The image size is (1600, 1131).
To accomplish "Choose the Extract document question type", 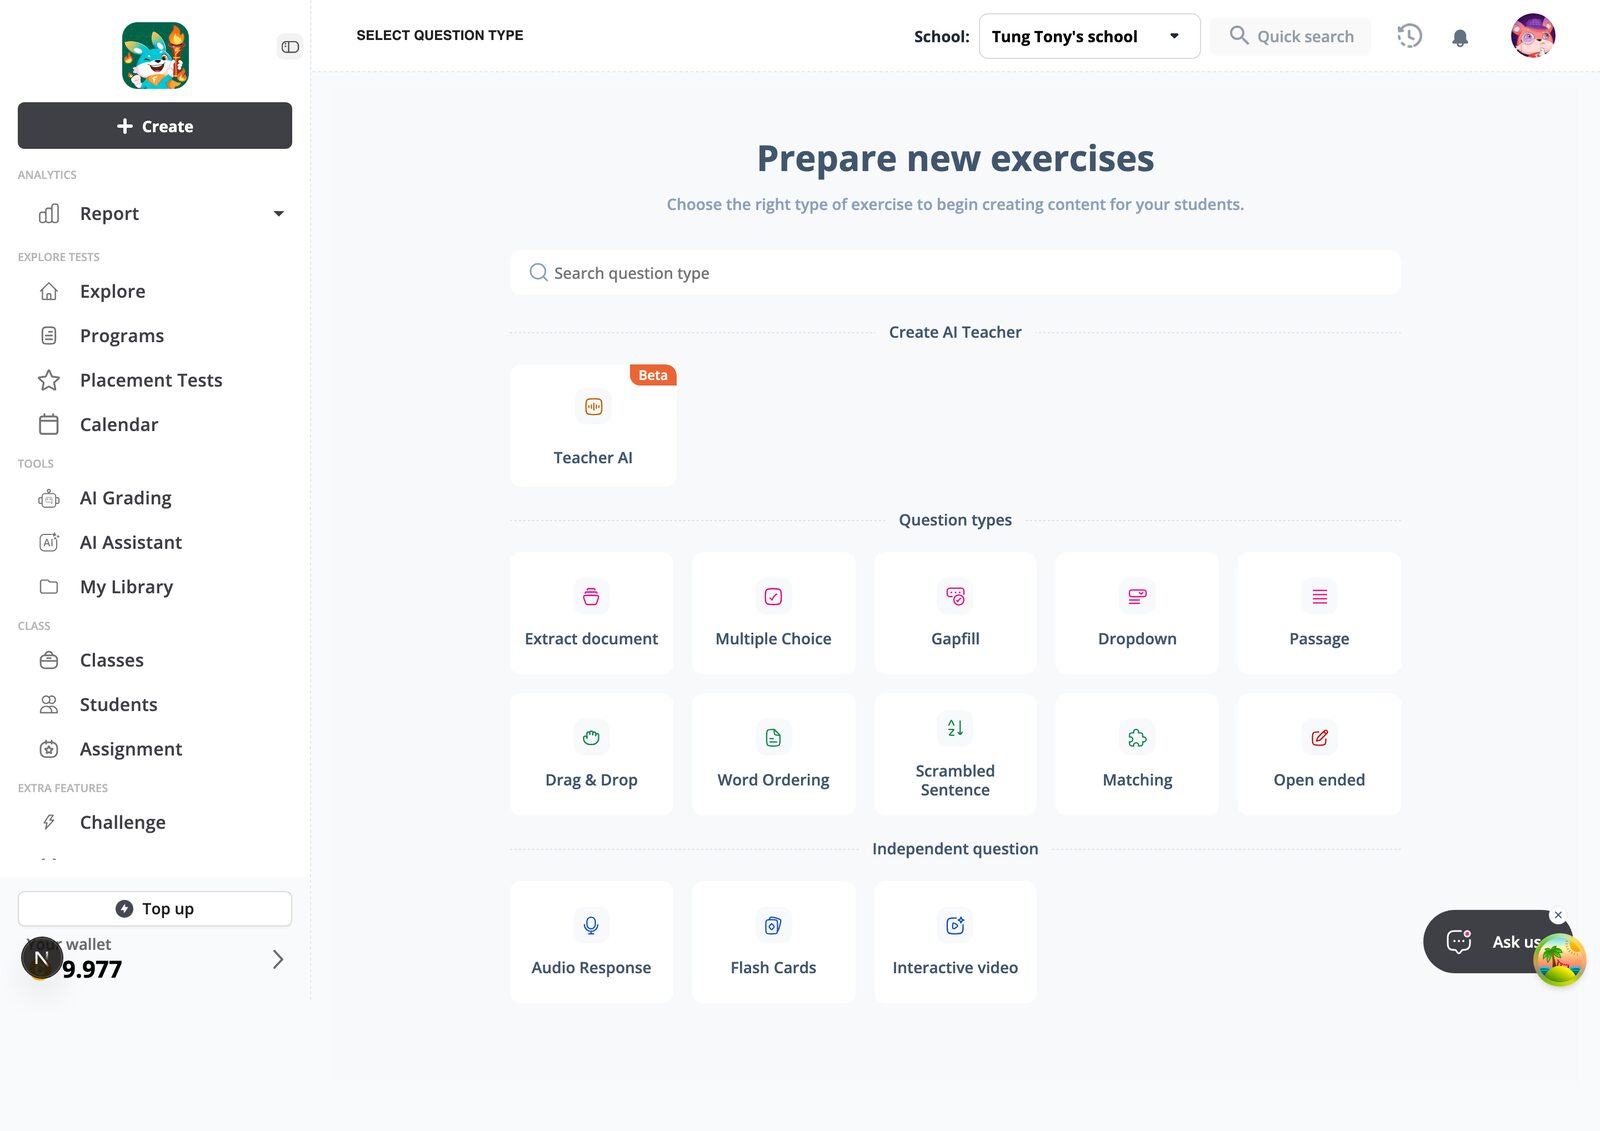I will pyautogui.click(x=591, y=613).
